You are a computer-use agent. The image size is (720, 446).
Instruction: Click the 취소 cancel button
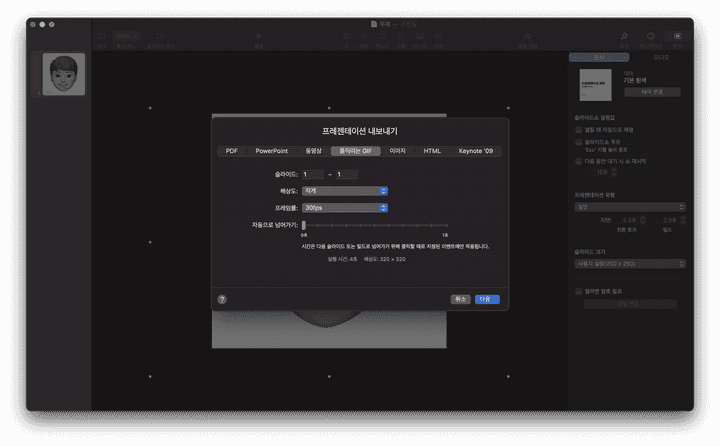[x=460, y=299]
